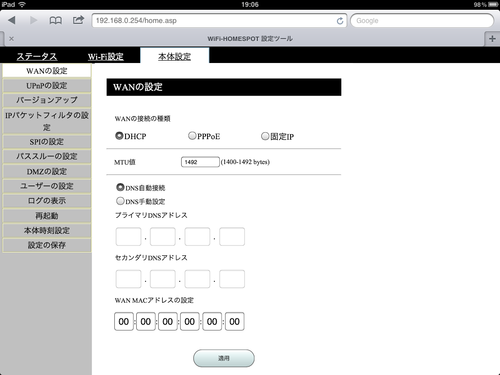Click the (1400-1492 bytes) hint text
This screenshot has height=375, width=500.
pos(245,162)
